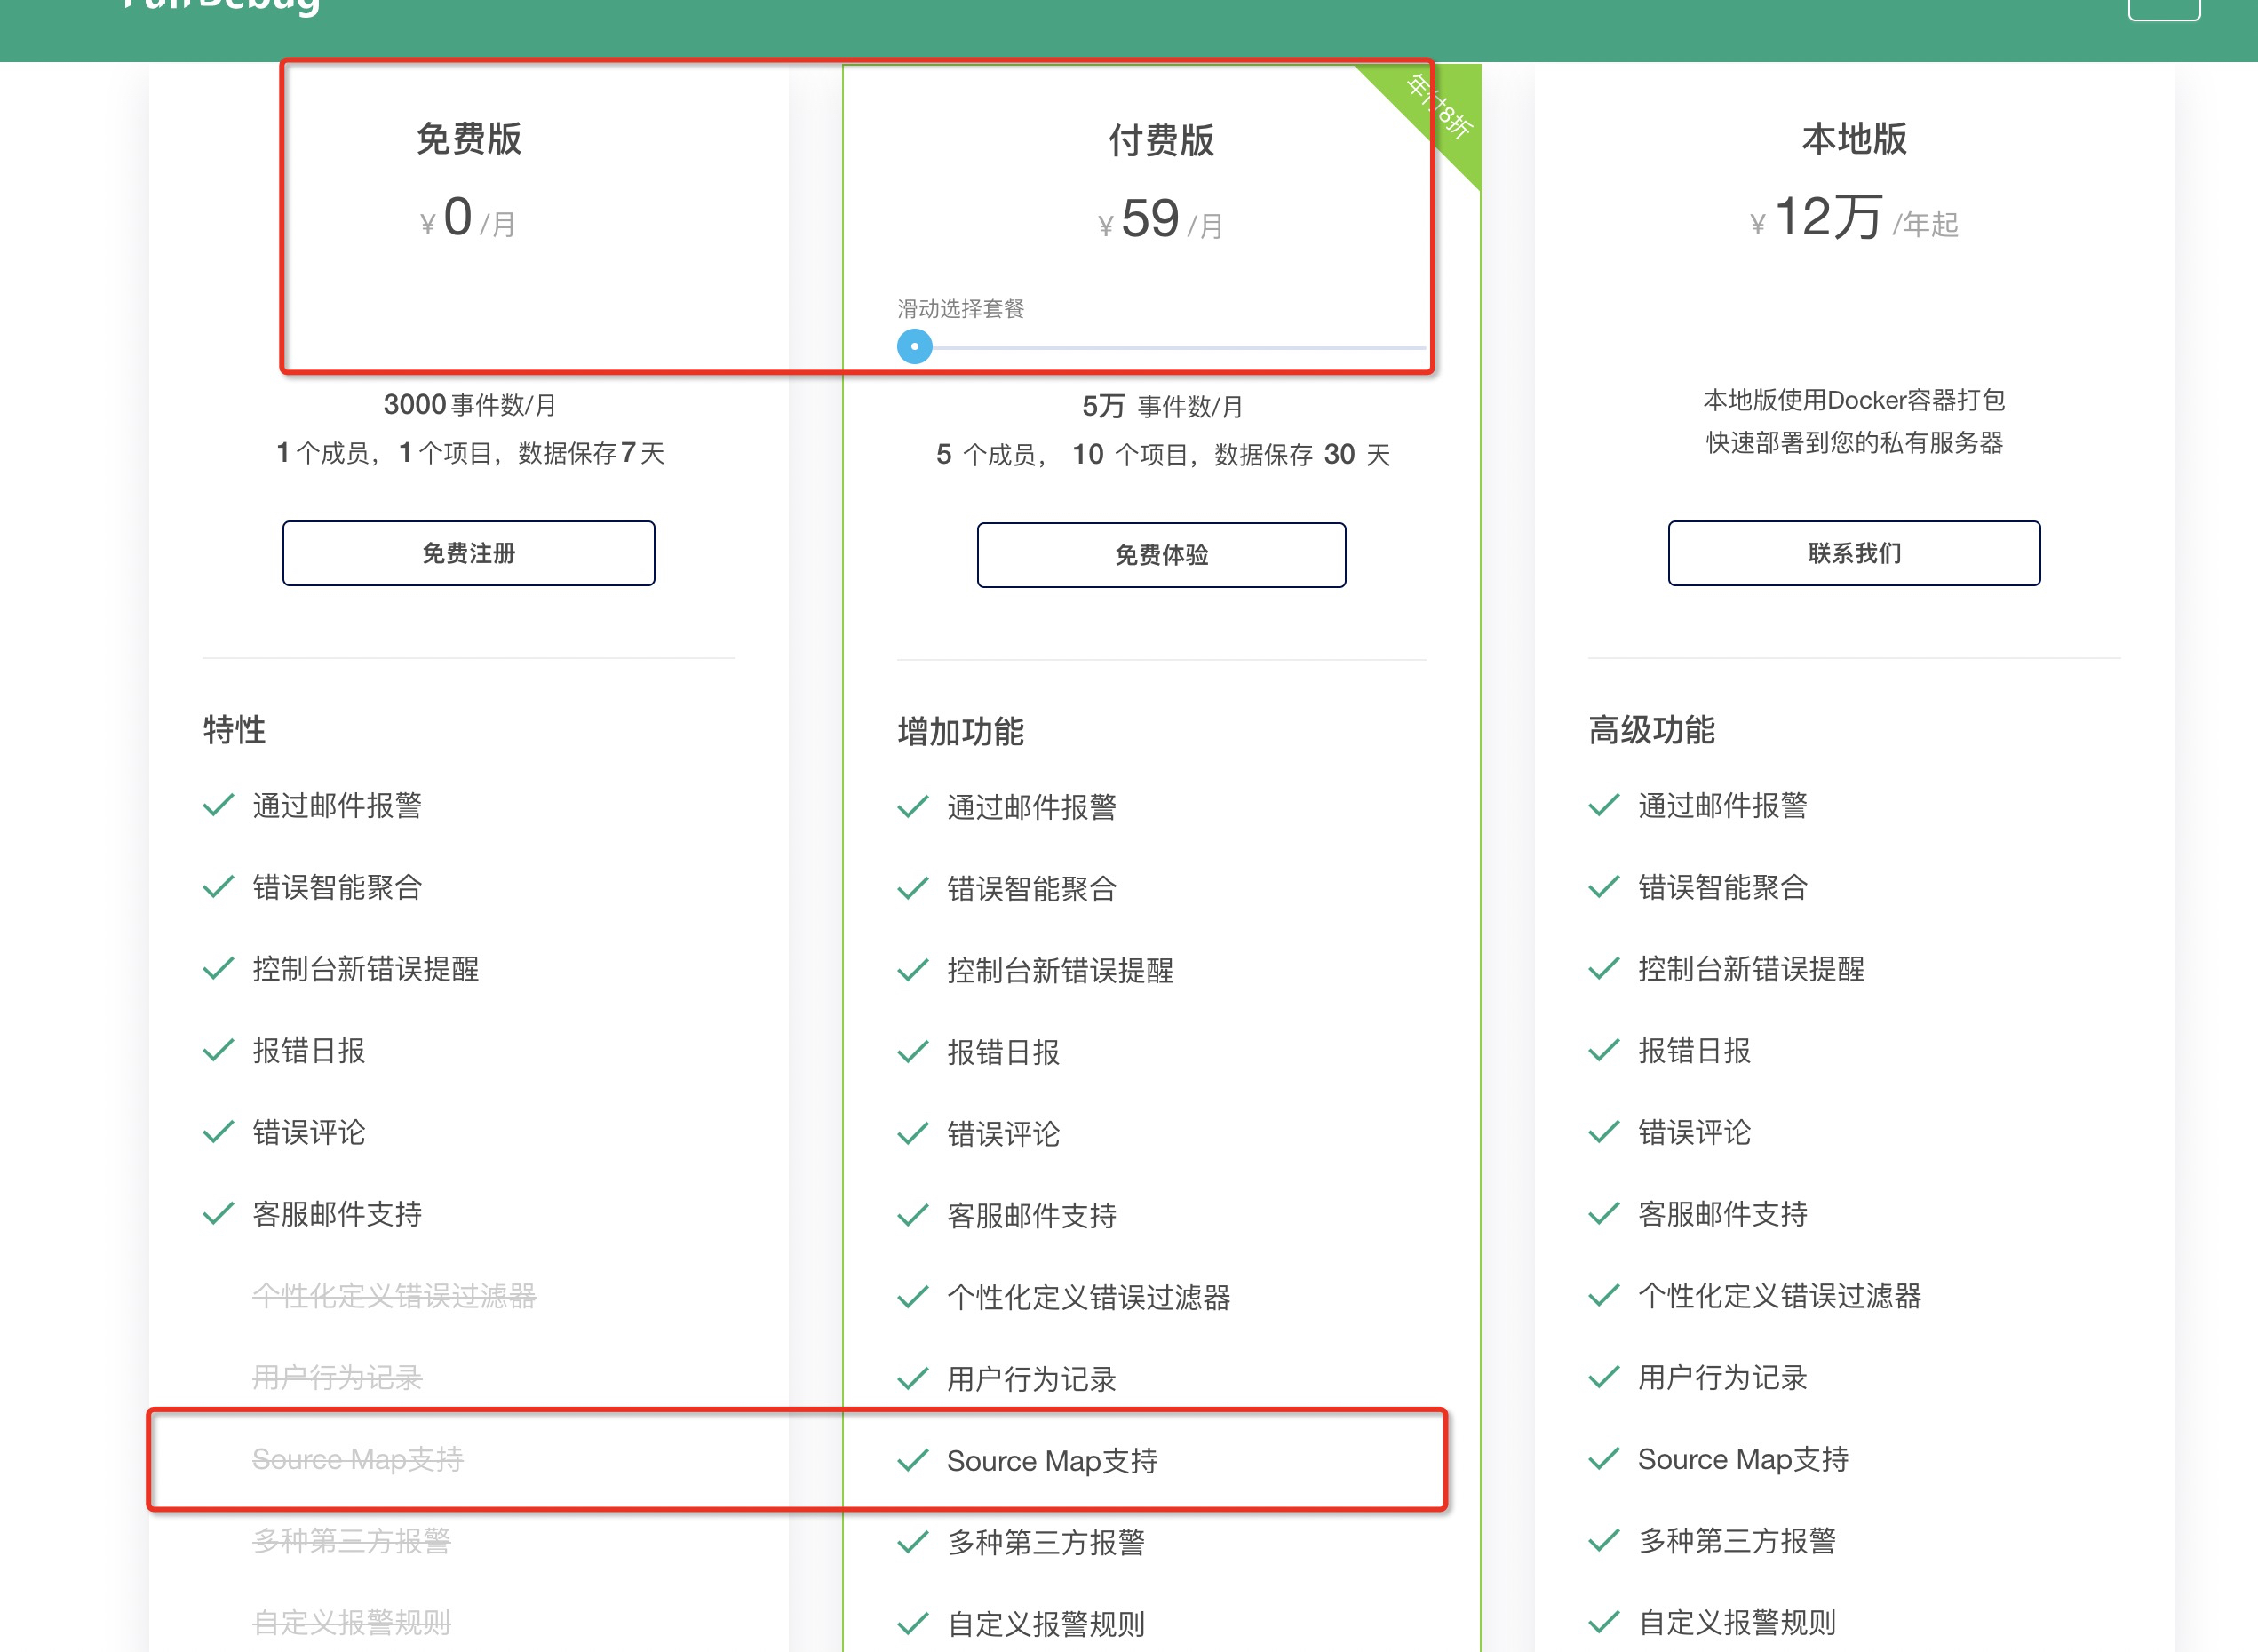
Task: Click checkmark beside 报错日报 in free plan
Action: (218, 1050)
